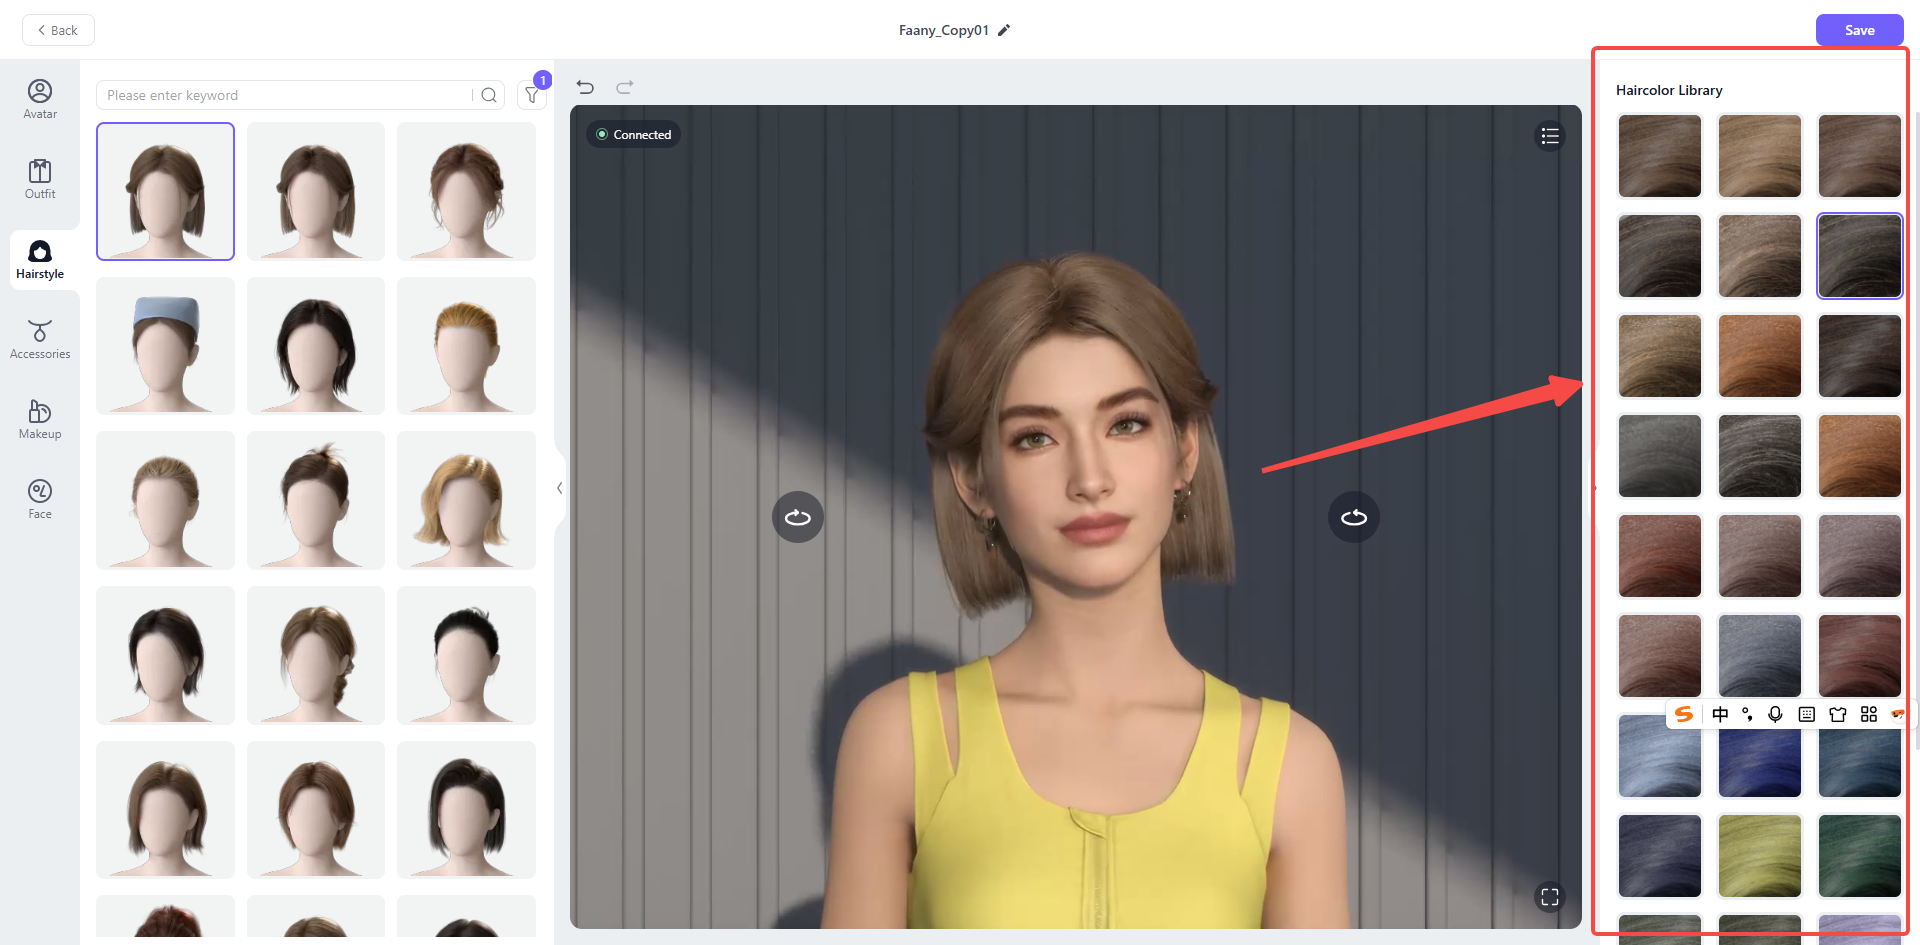Screen dimensions: 1920x945
Task: Click the Sogou input method logo
Action: tap(1684, 714)
